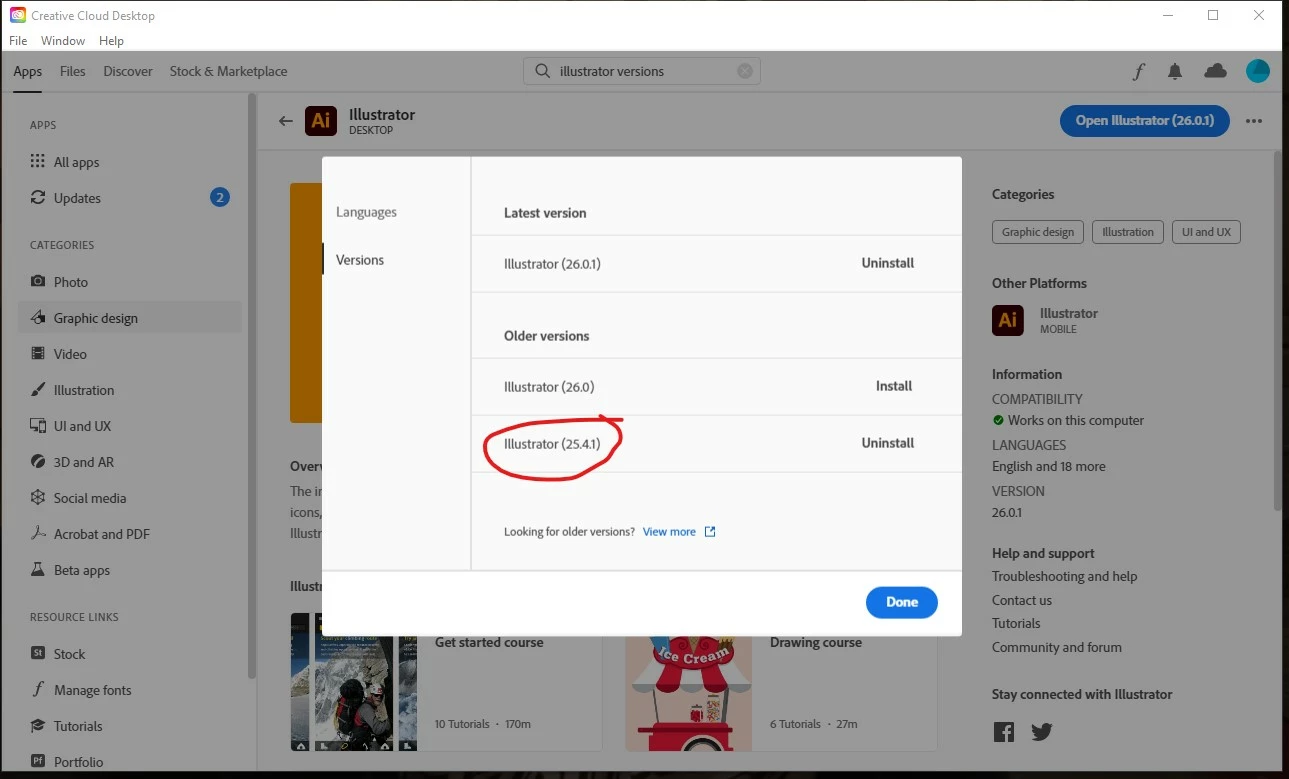This screenshot has width=1289, height=779.
Task: Open Troubleshooting and help link
Action: click(x=1064, y=576)
